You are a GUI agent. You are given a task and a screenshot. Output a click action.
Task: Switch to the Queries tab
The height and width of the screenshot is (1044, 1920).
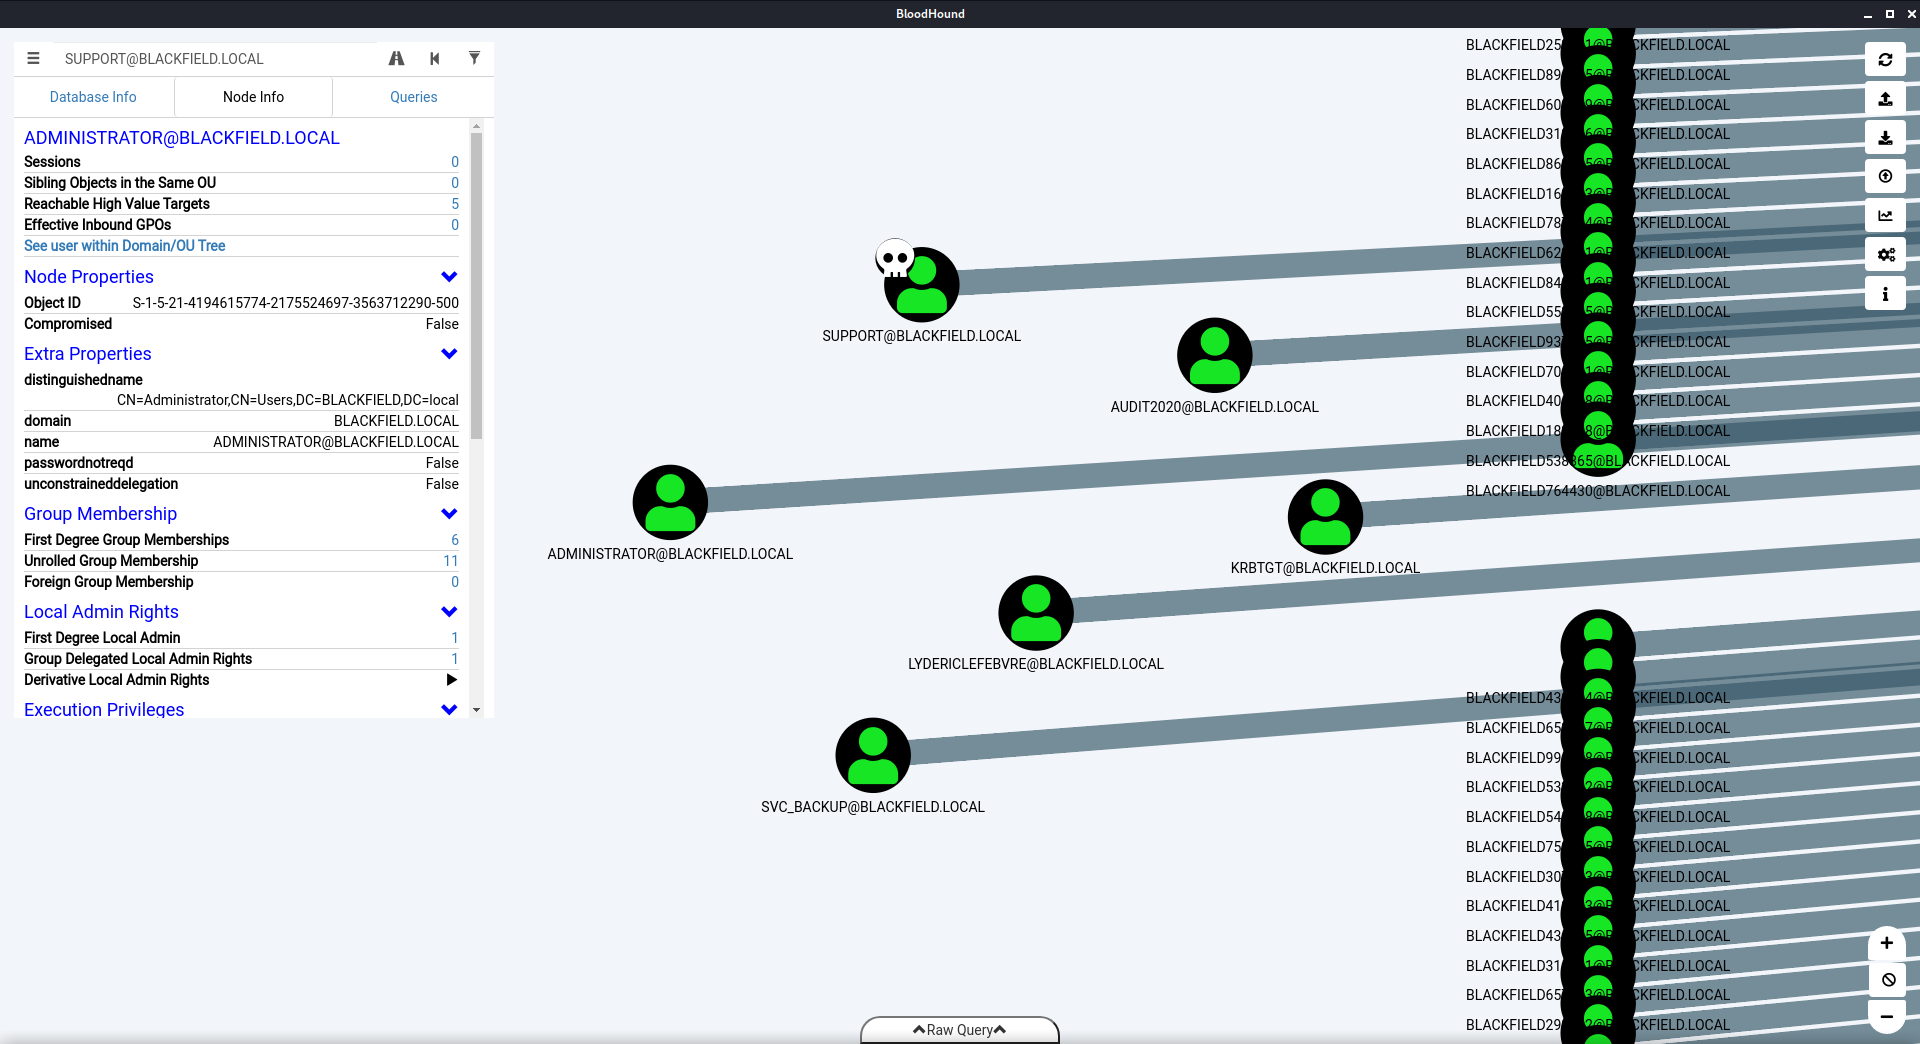point(413,97)
